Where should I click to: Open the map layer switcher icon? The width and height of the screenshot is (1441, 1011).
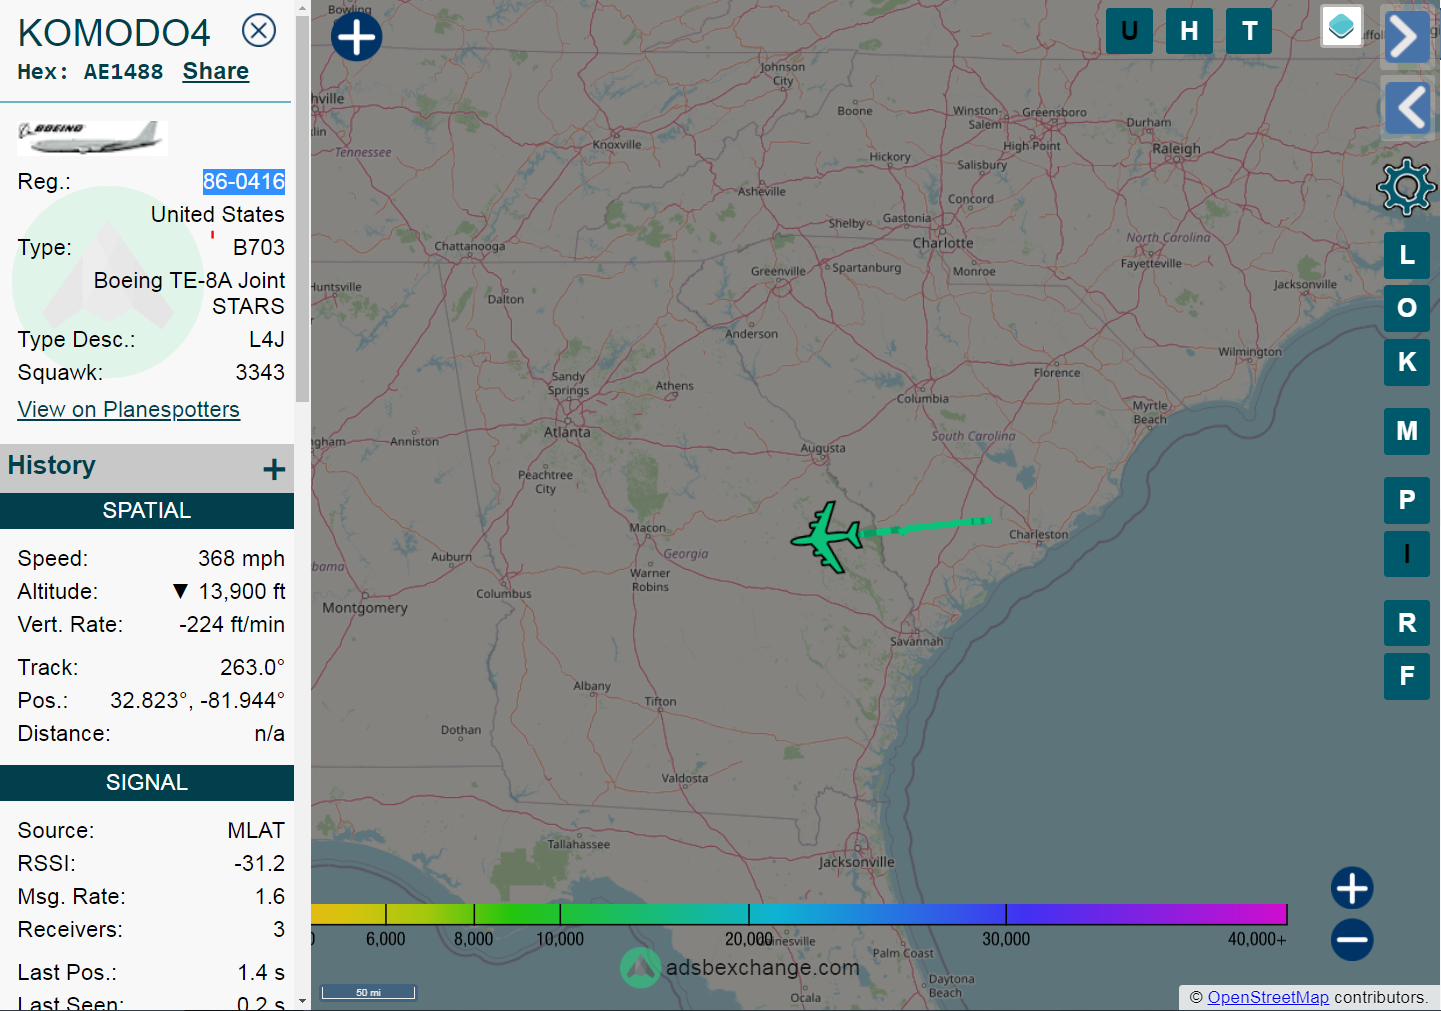[x=1342, y=26]
